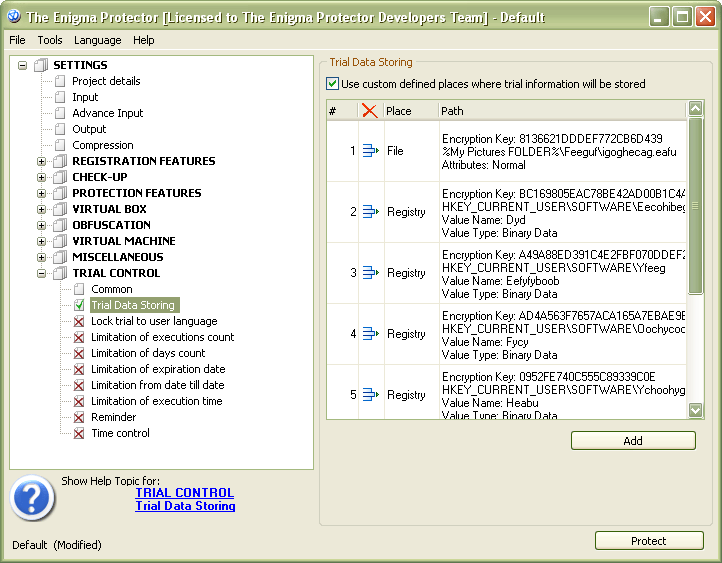This screenshot has height=563, width=722.
Task: Toggle the Reminder red X mark
Action: 79,418
